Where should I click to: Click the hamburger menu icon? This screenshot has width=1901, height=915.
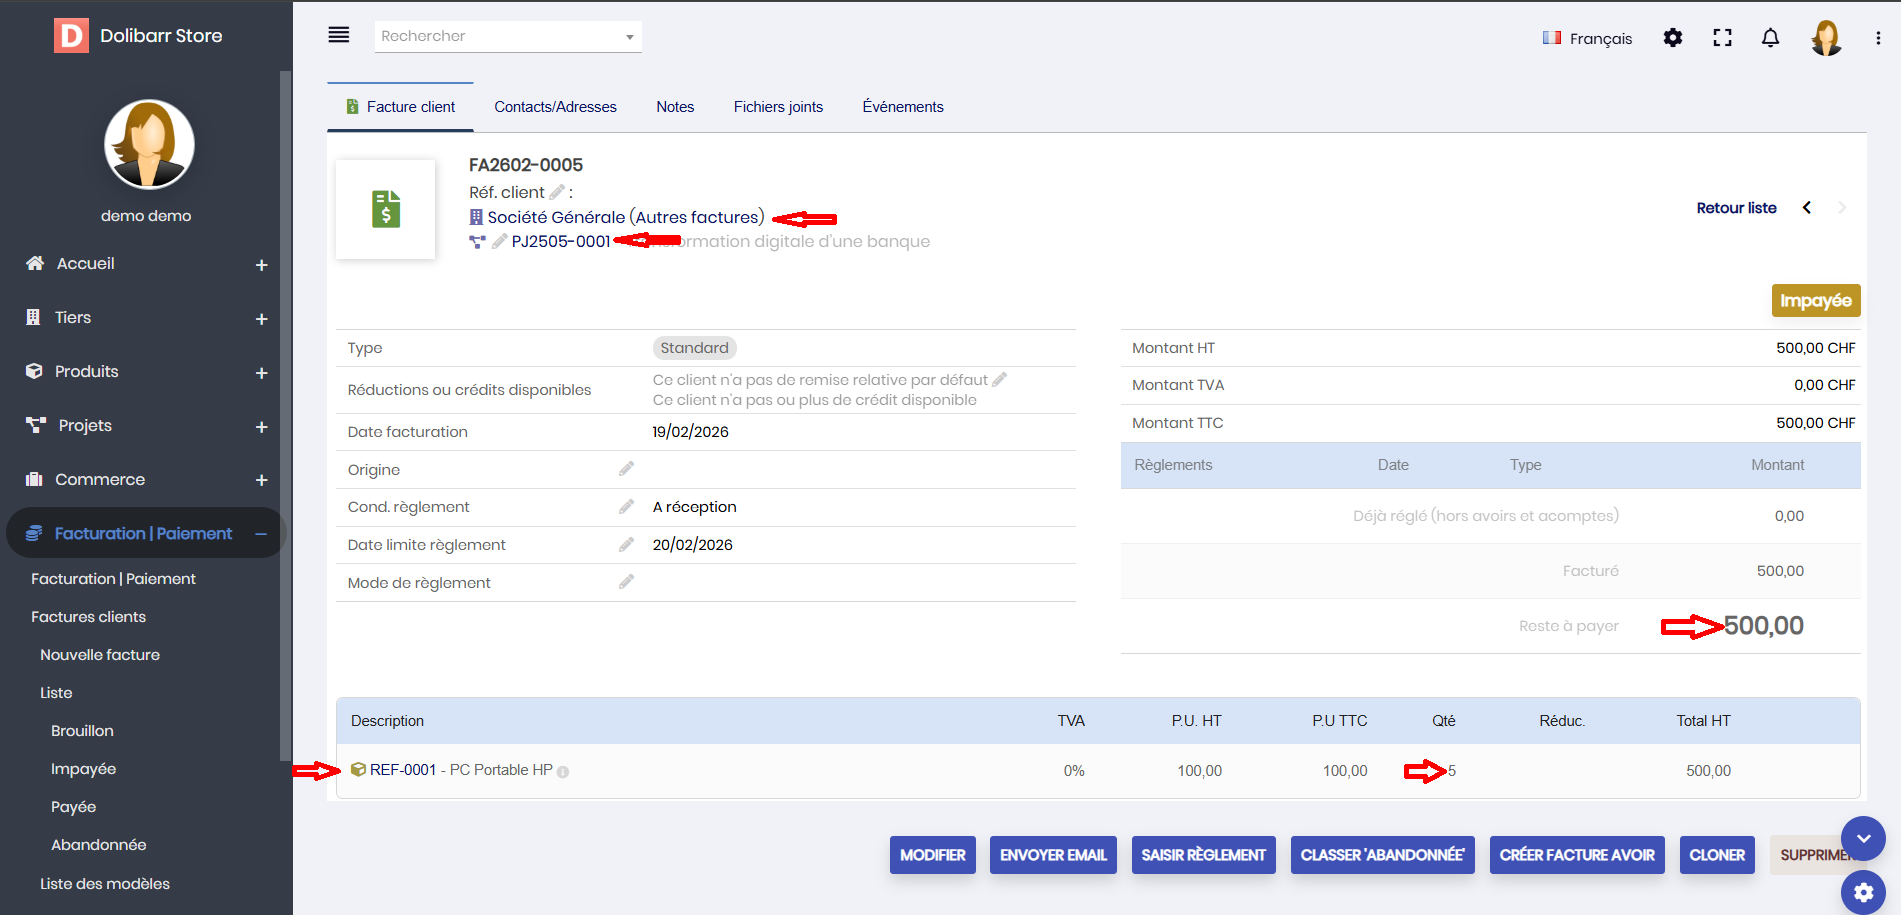339,35
